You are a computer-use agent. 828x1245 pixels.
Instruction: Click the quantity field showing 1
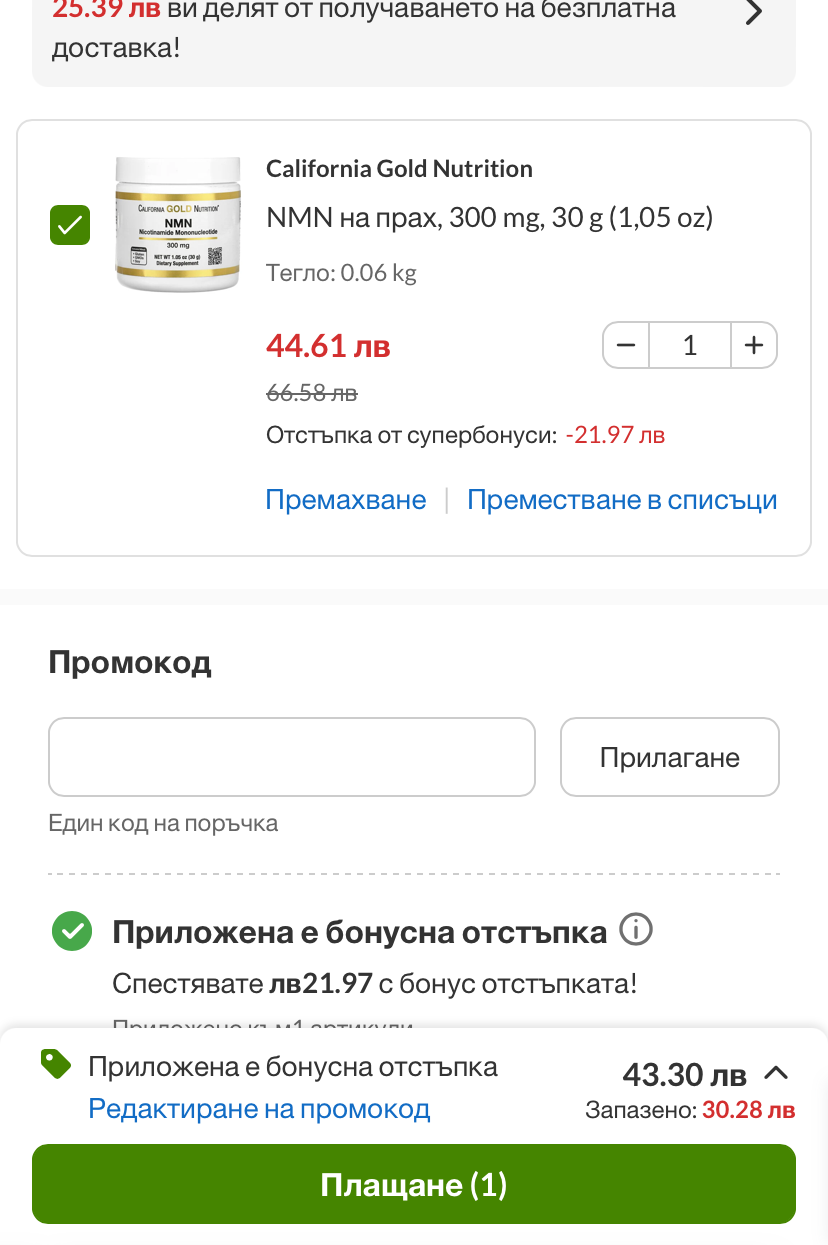[690, 346]
